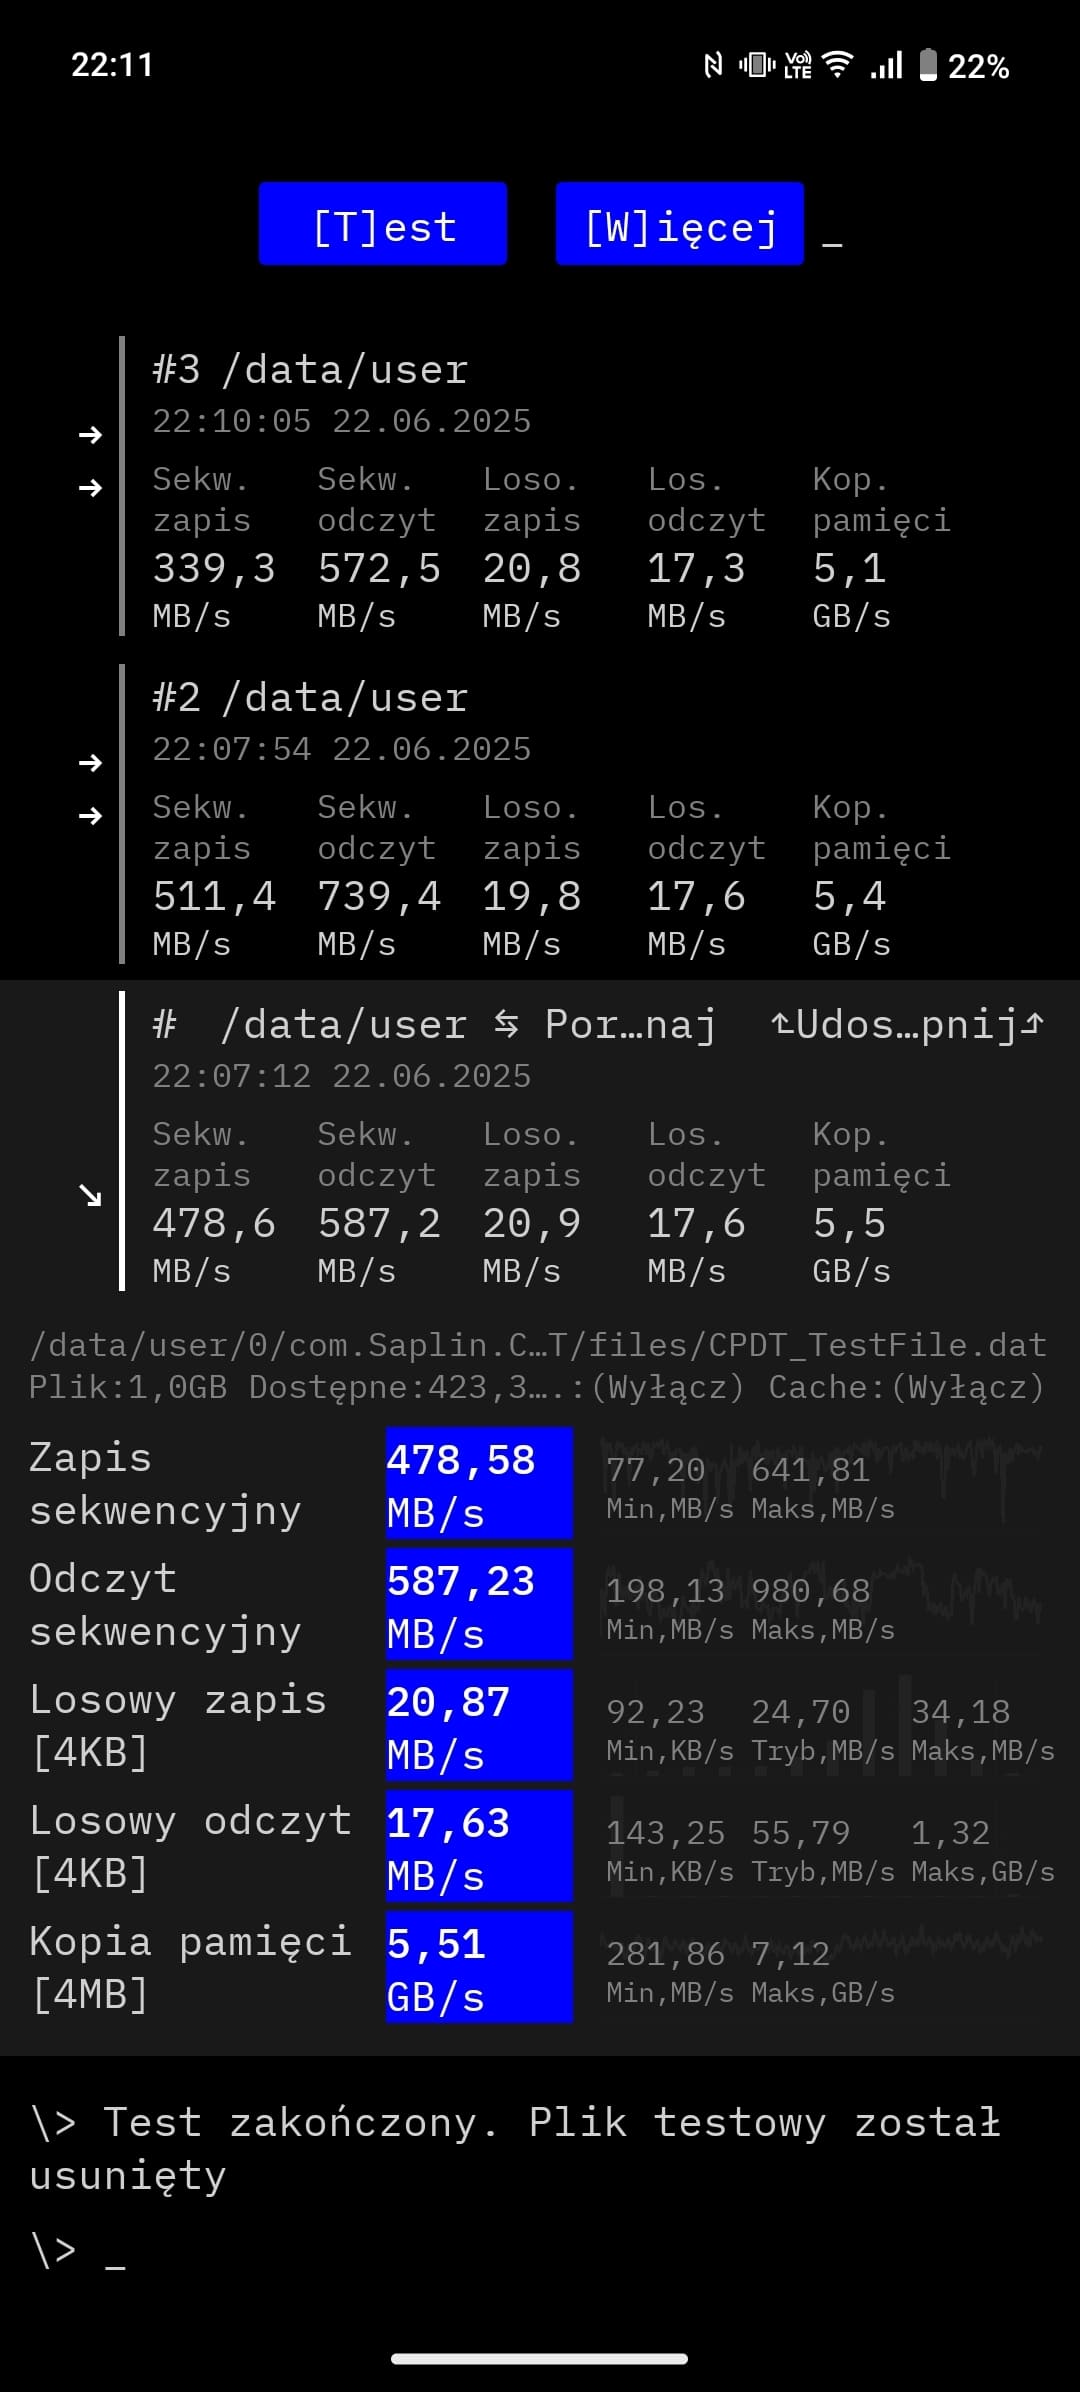Expand result #3 /data/user header

point(310,370)
